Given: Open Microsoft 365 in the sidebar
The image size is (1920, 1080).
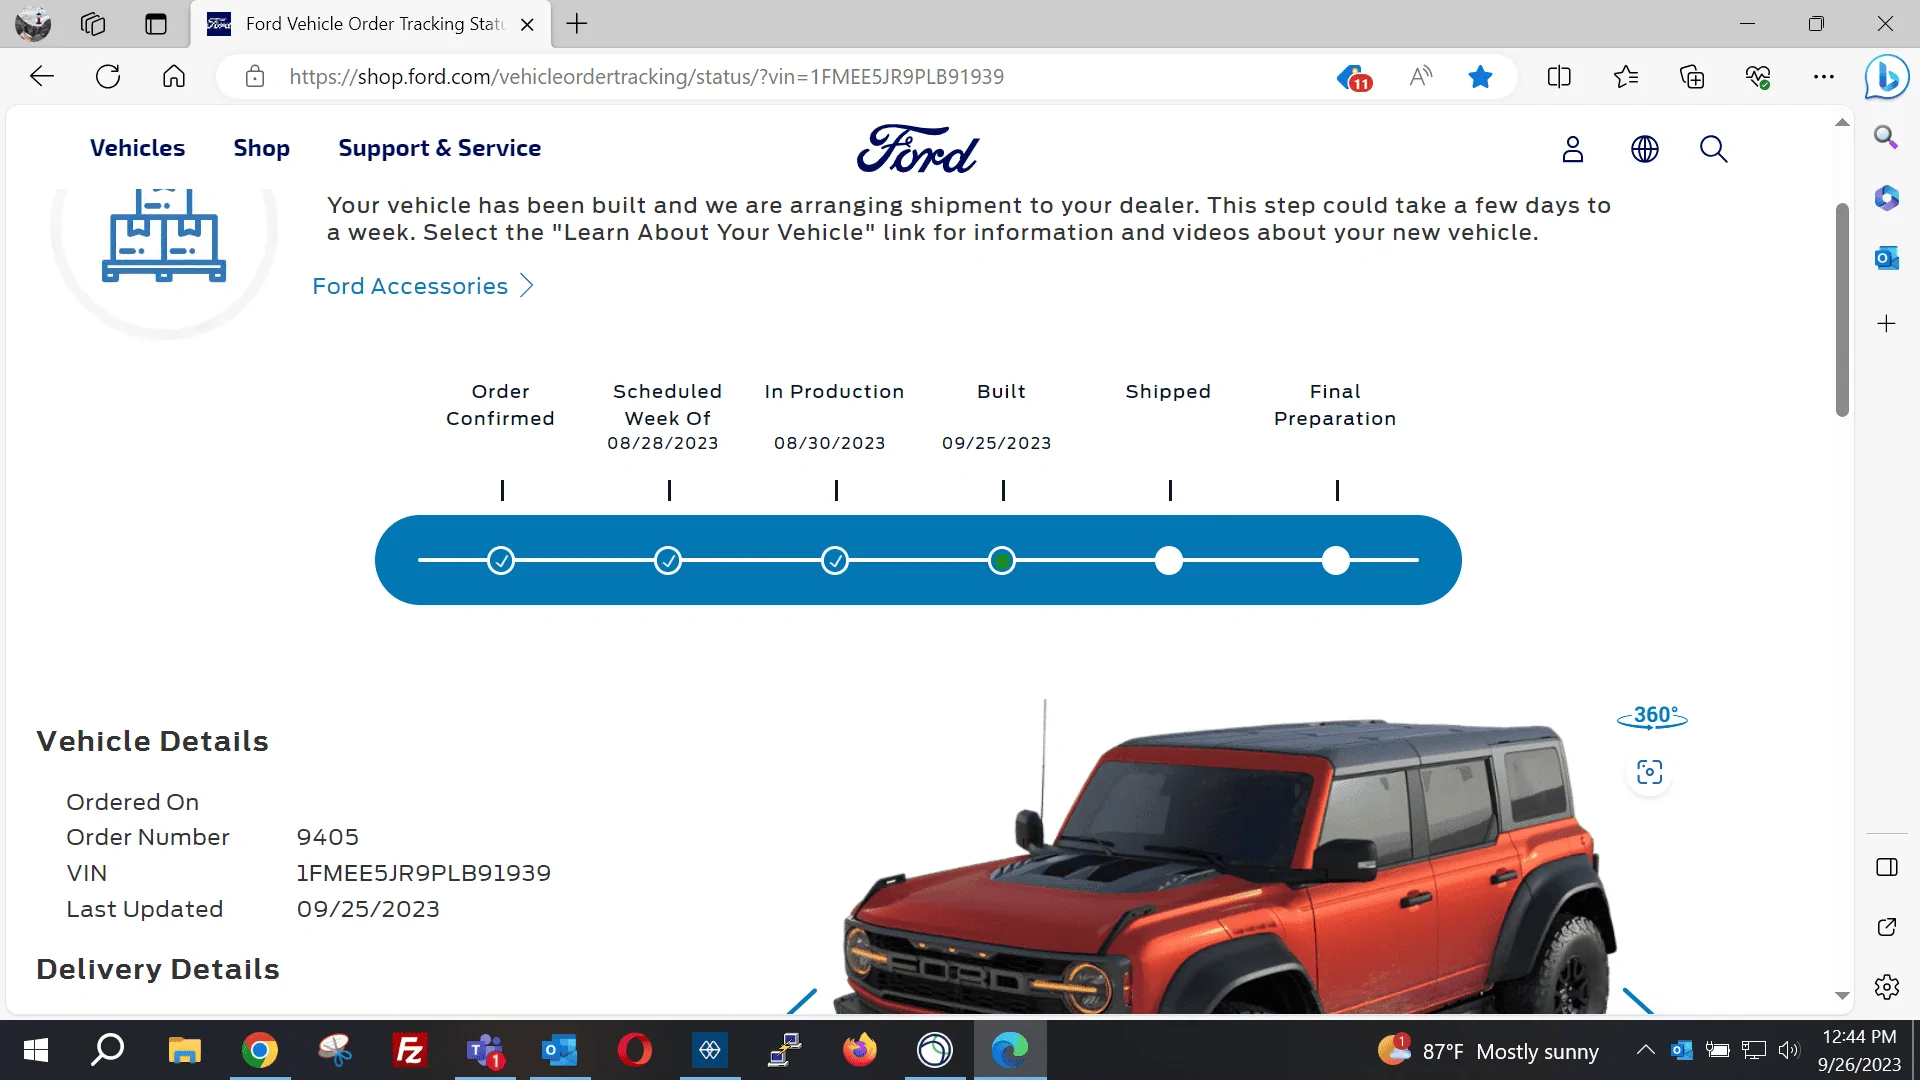Looking at the screenshot, I should point(1886,198).
